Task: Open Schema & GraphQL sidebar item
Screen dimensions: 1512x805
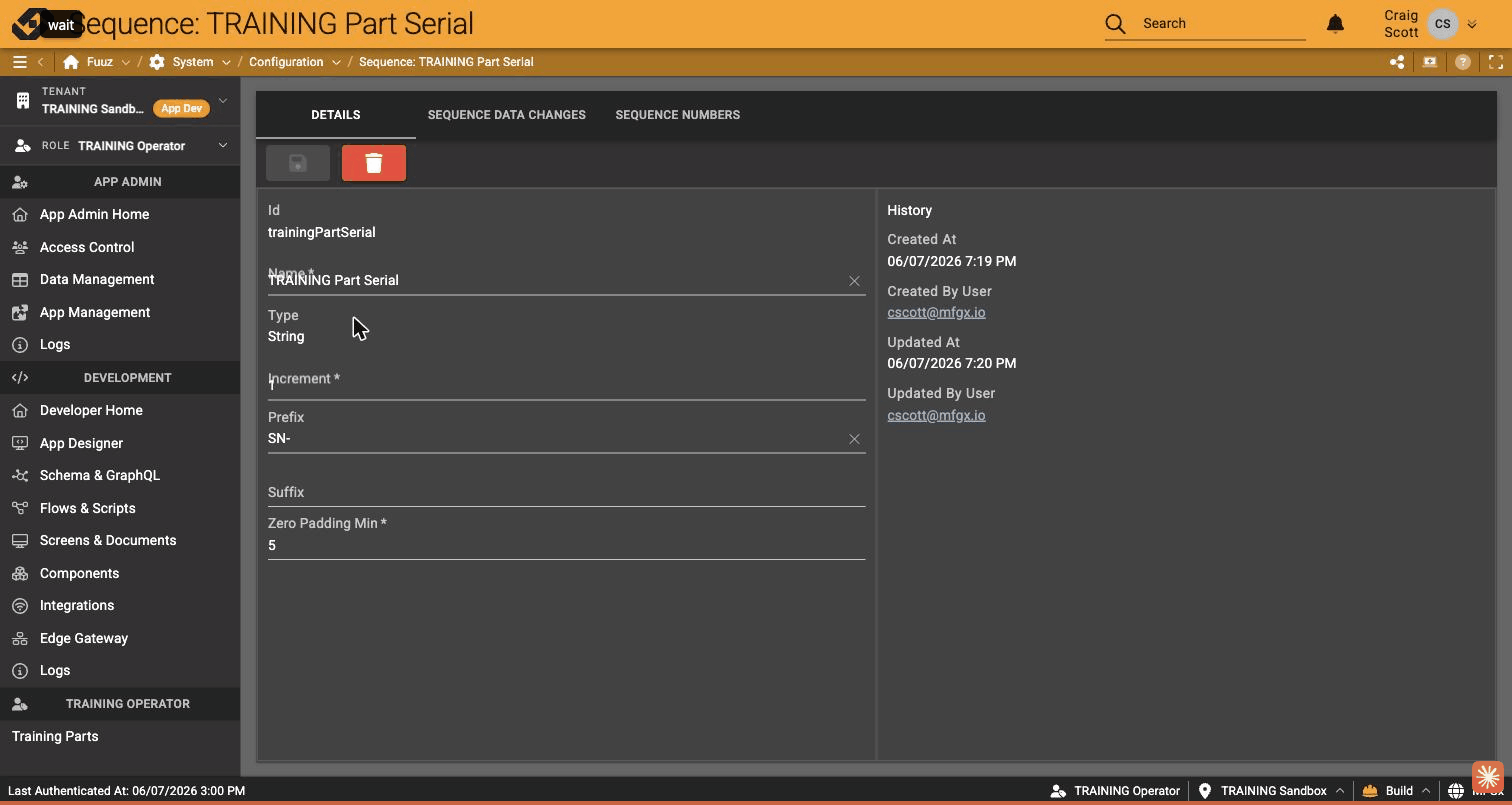Action: [100, 475]
